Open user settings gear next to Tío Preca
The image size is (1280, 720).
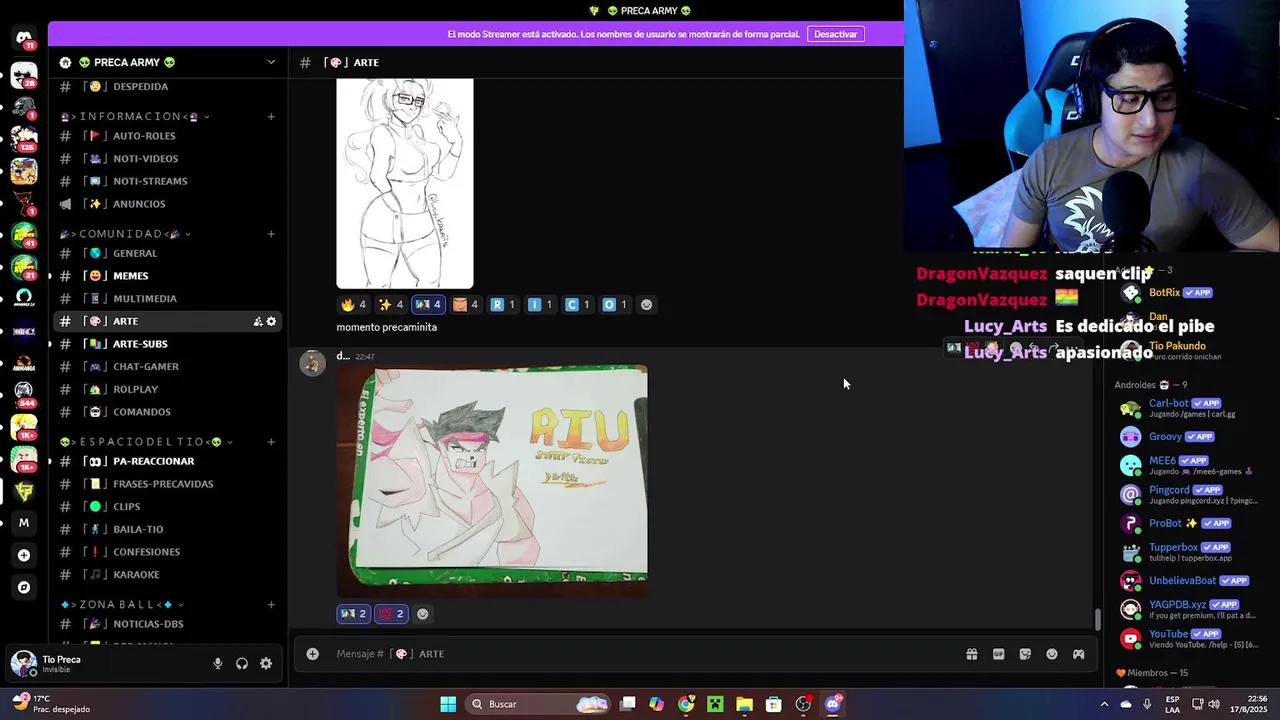[266, 663]
